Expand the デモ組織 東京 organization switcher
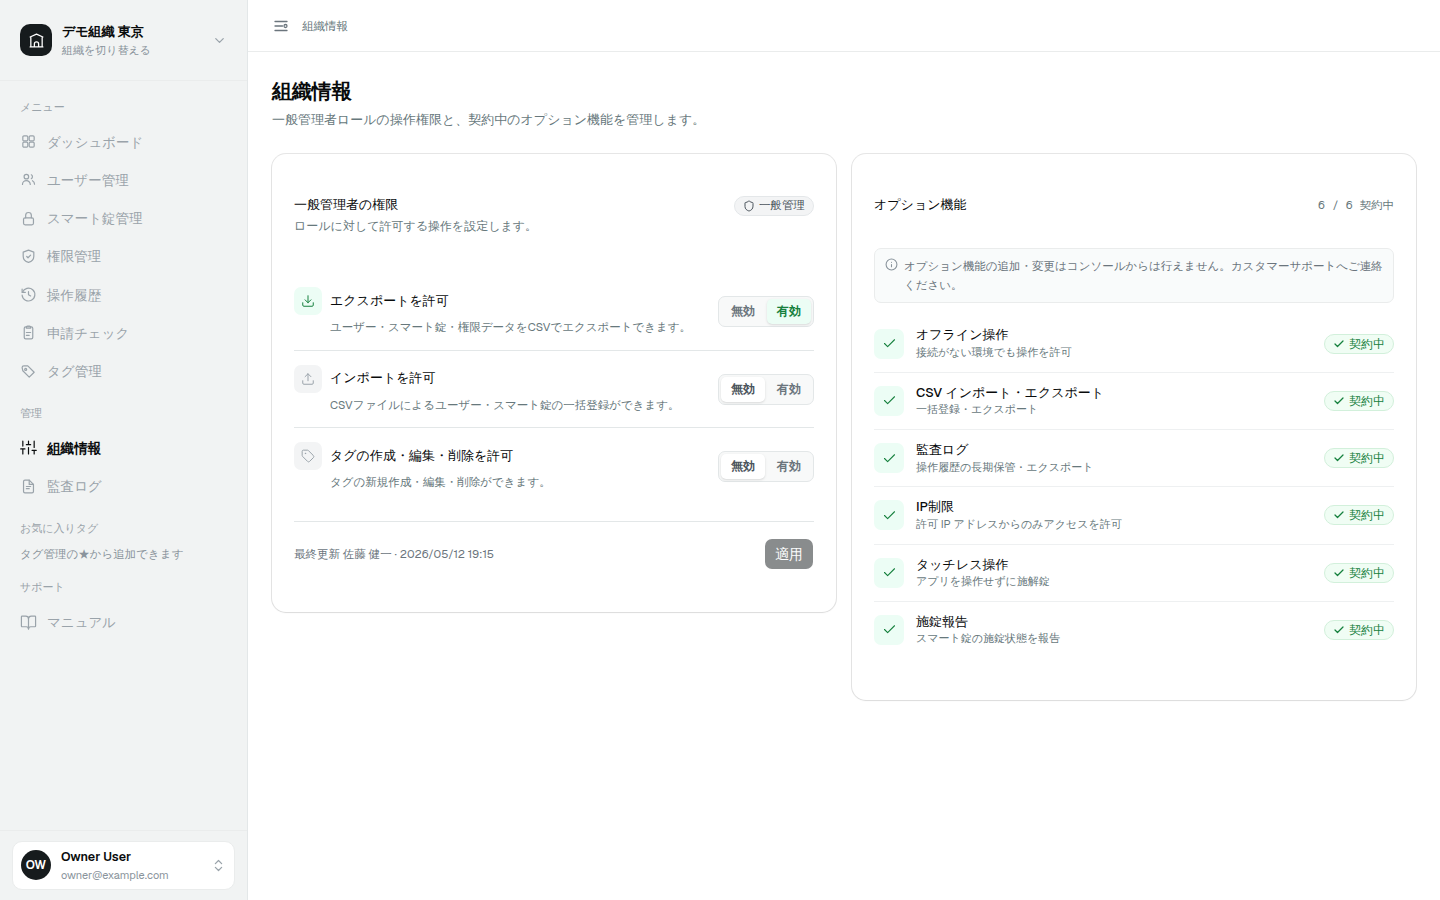The height and width of the screenshot is (900, 1440). 124,40
